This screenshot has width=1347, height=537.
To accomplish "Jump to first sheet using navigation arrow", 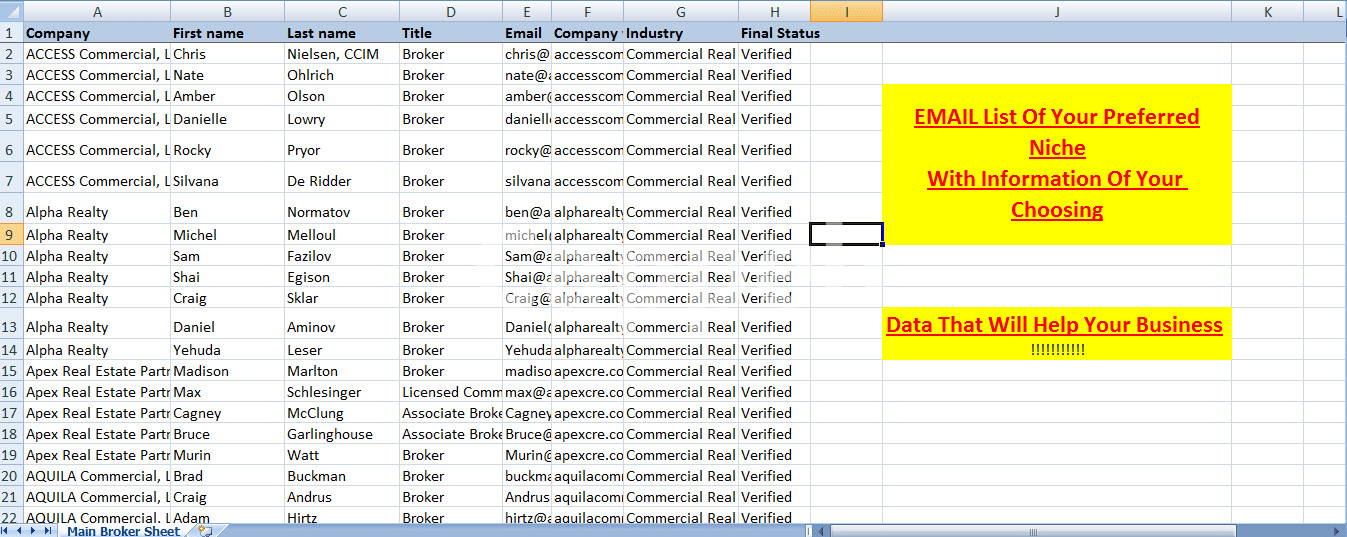I will pos(7,531).
